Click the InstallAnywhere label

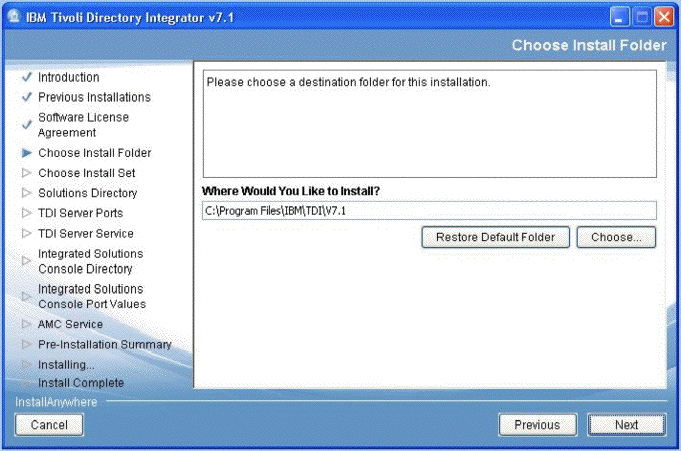[x=56, y=402]
